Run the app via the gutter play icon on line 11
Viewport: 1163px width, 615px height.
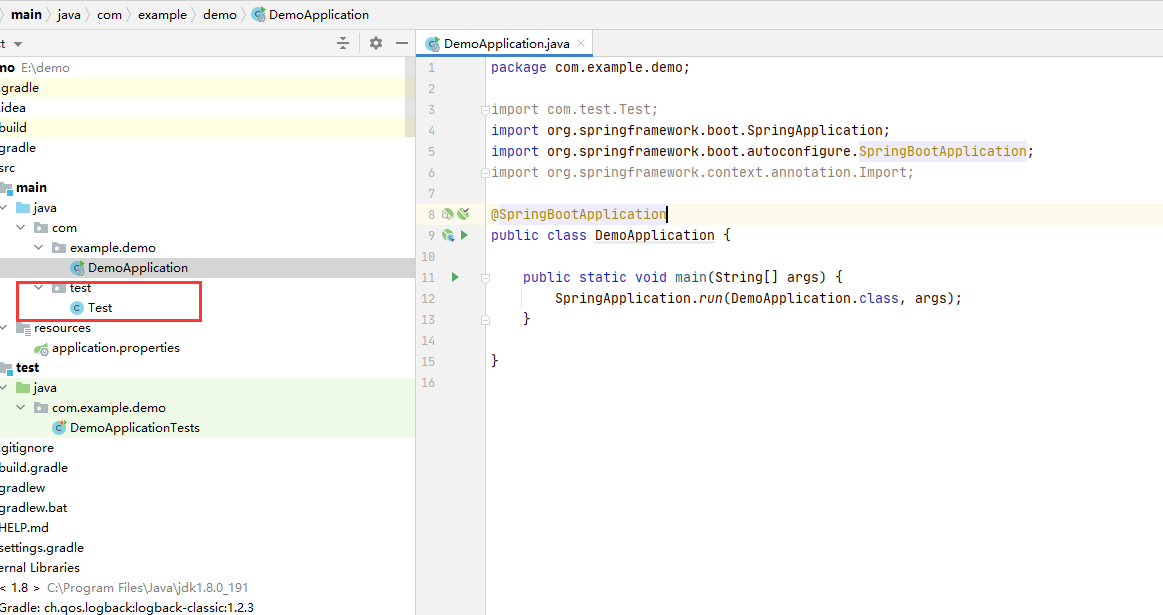pyautogui.click(x=455, y=277)
